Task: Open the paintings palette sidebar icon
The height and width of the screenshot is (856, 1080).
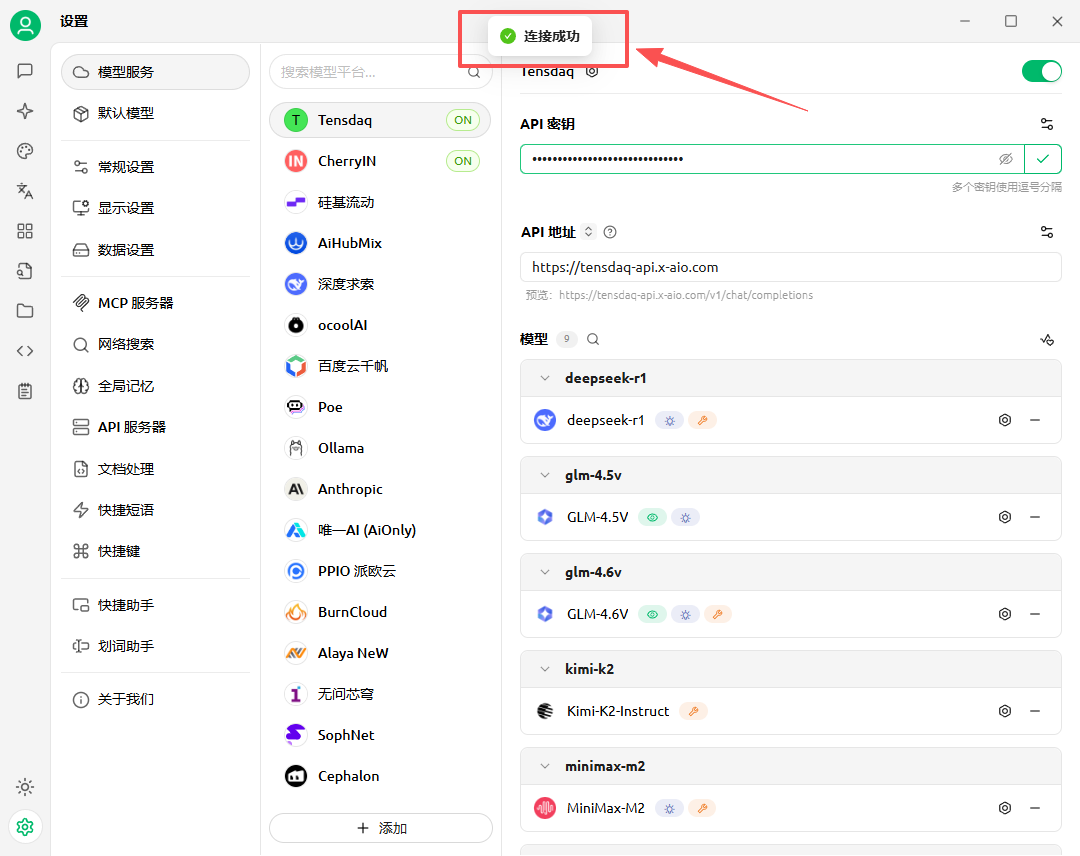Action: tap(25, 151)
